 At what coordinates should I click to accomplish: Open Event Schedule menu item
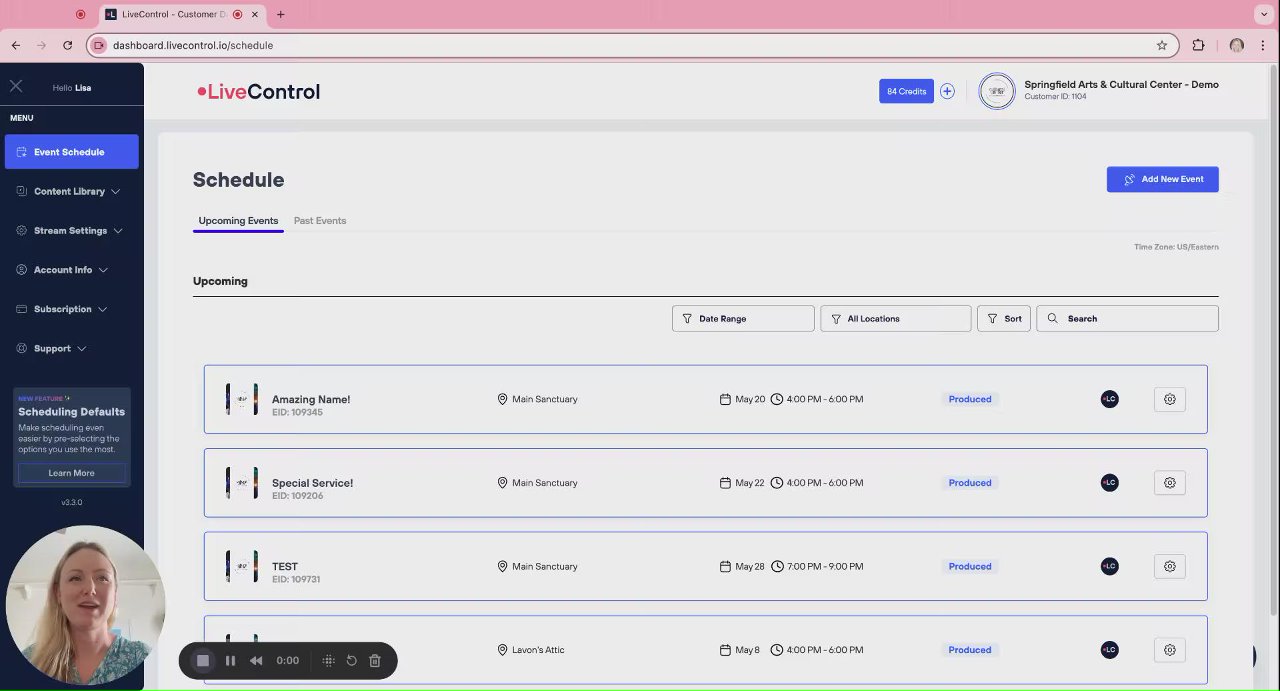[x=71, y=152]
